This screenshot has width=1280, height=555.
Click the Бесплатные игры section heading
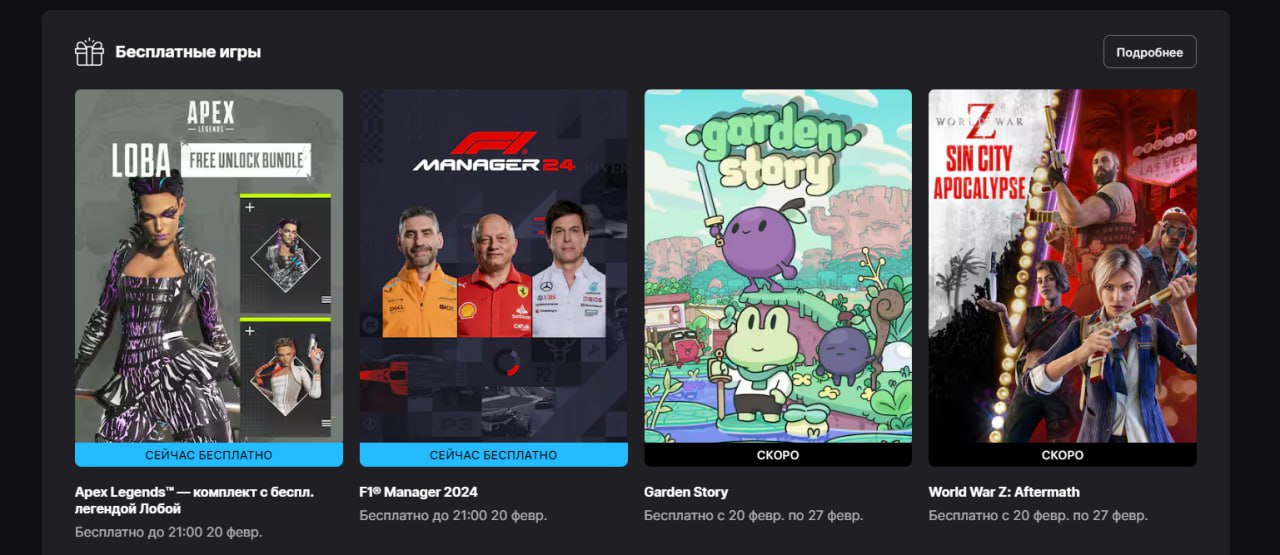click(188, 52)
